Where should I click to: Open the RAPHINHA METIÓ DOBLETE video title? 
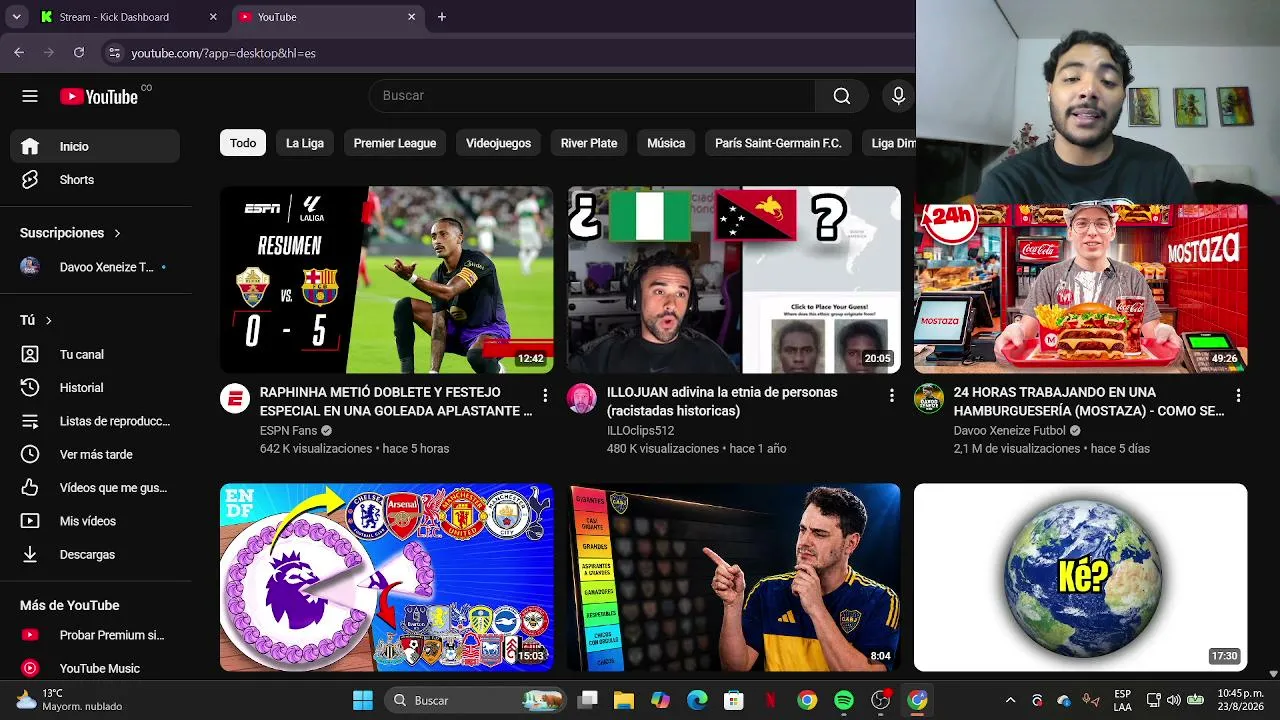click(396, 401)
